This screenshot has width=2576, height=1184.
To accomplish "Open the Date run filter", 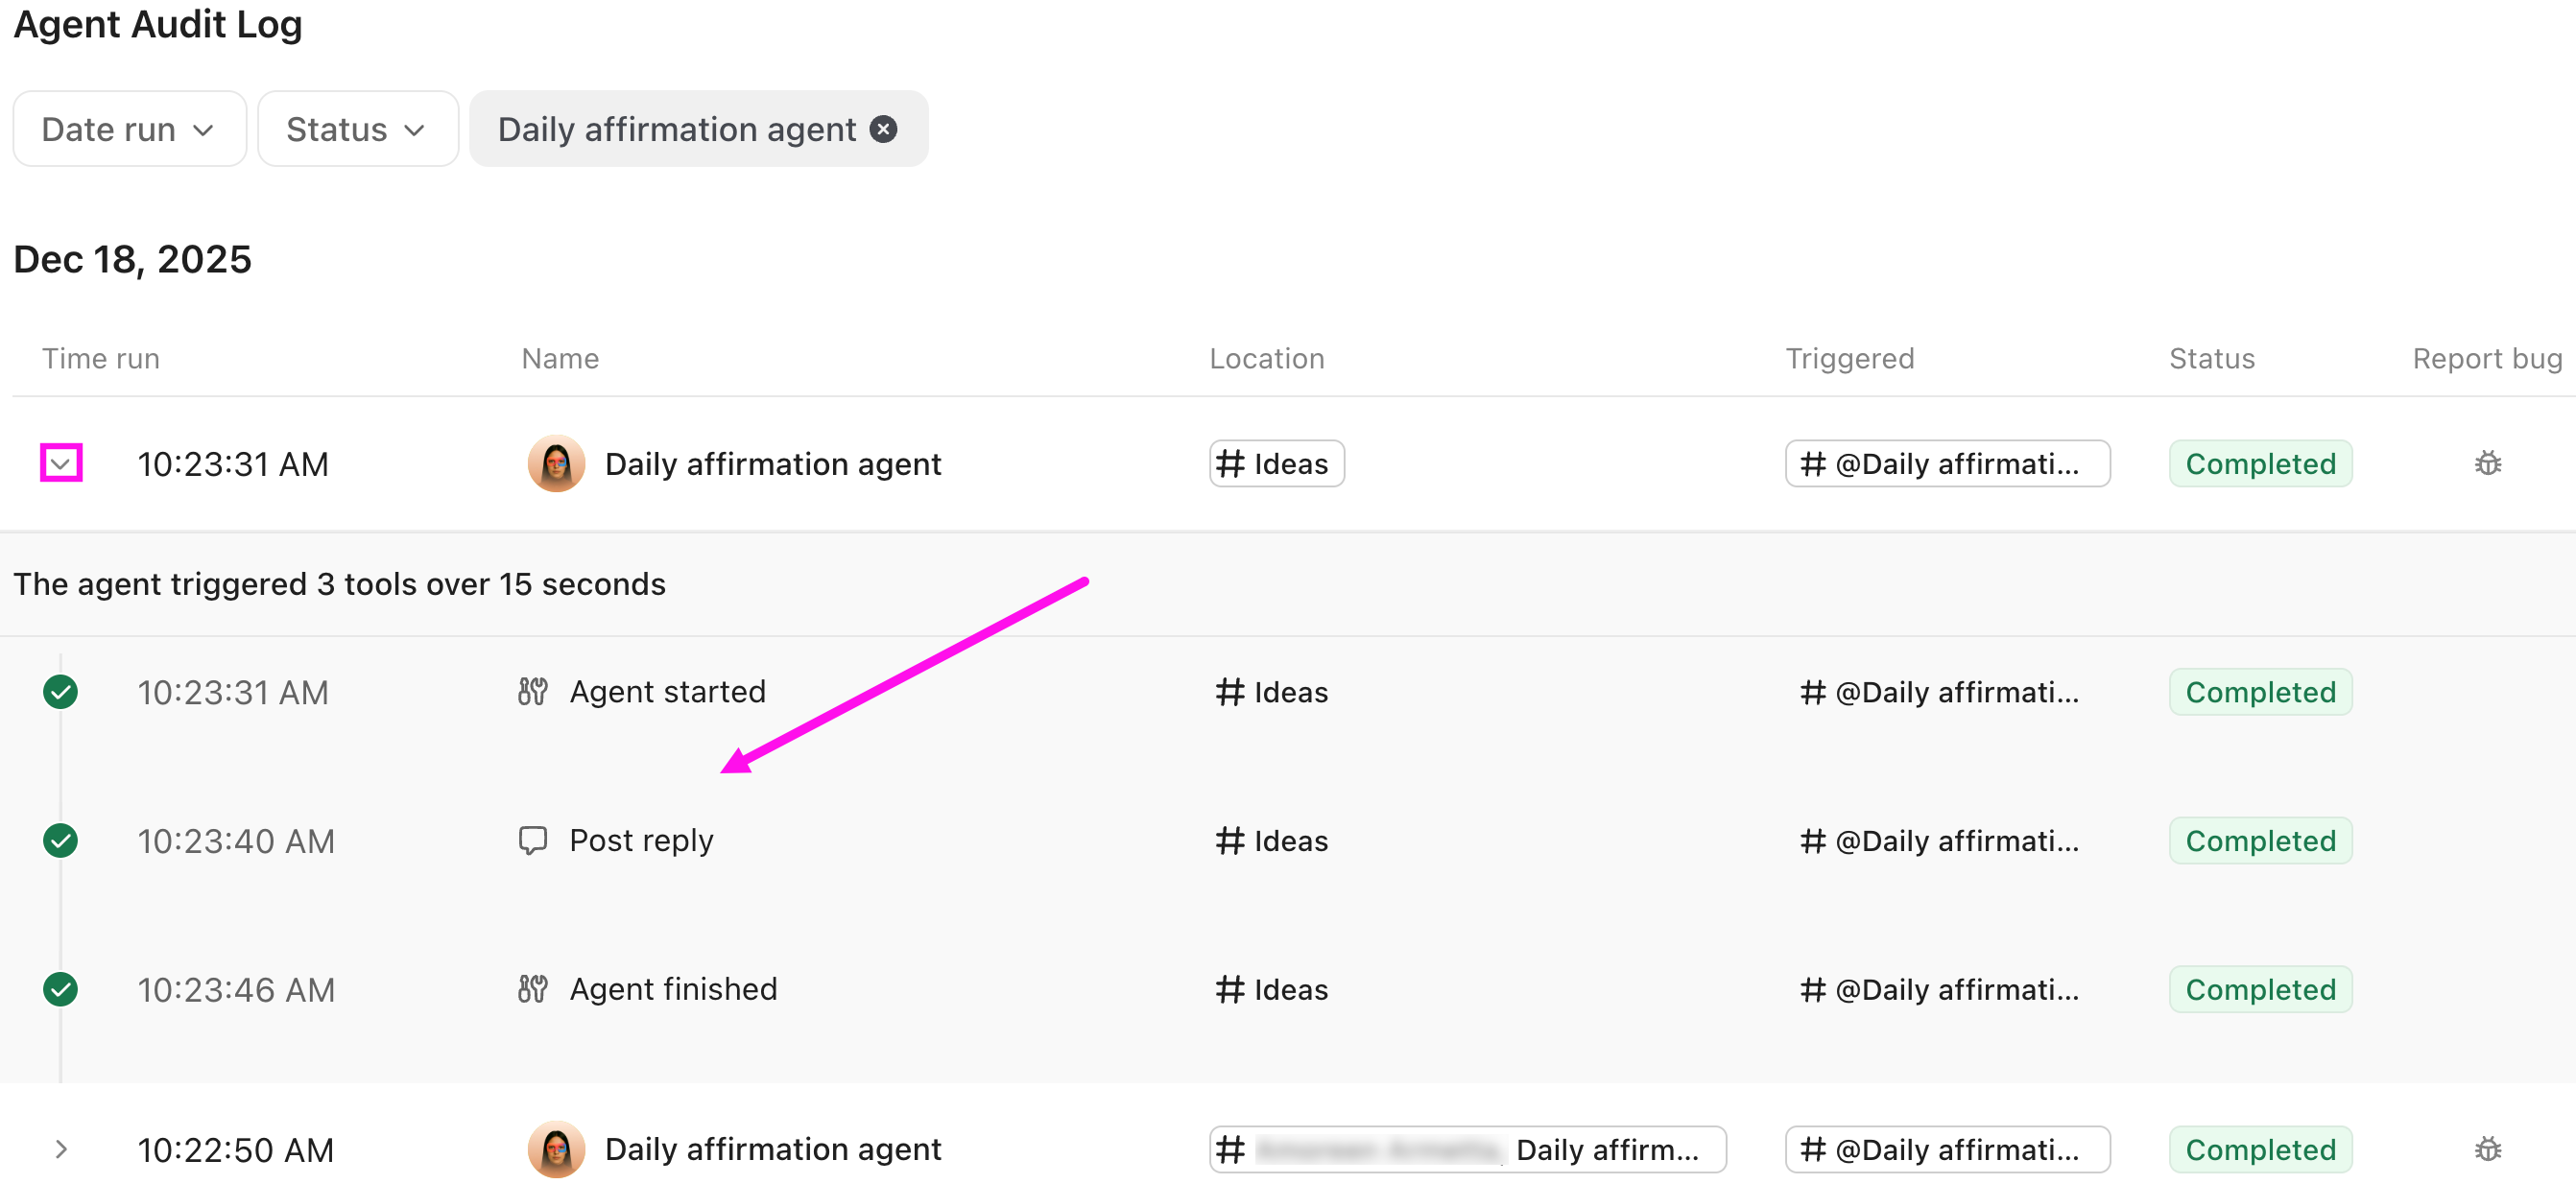I will pyautogui.click(x=128, y=128).
